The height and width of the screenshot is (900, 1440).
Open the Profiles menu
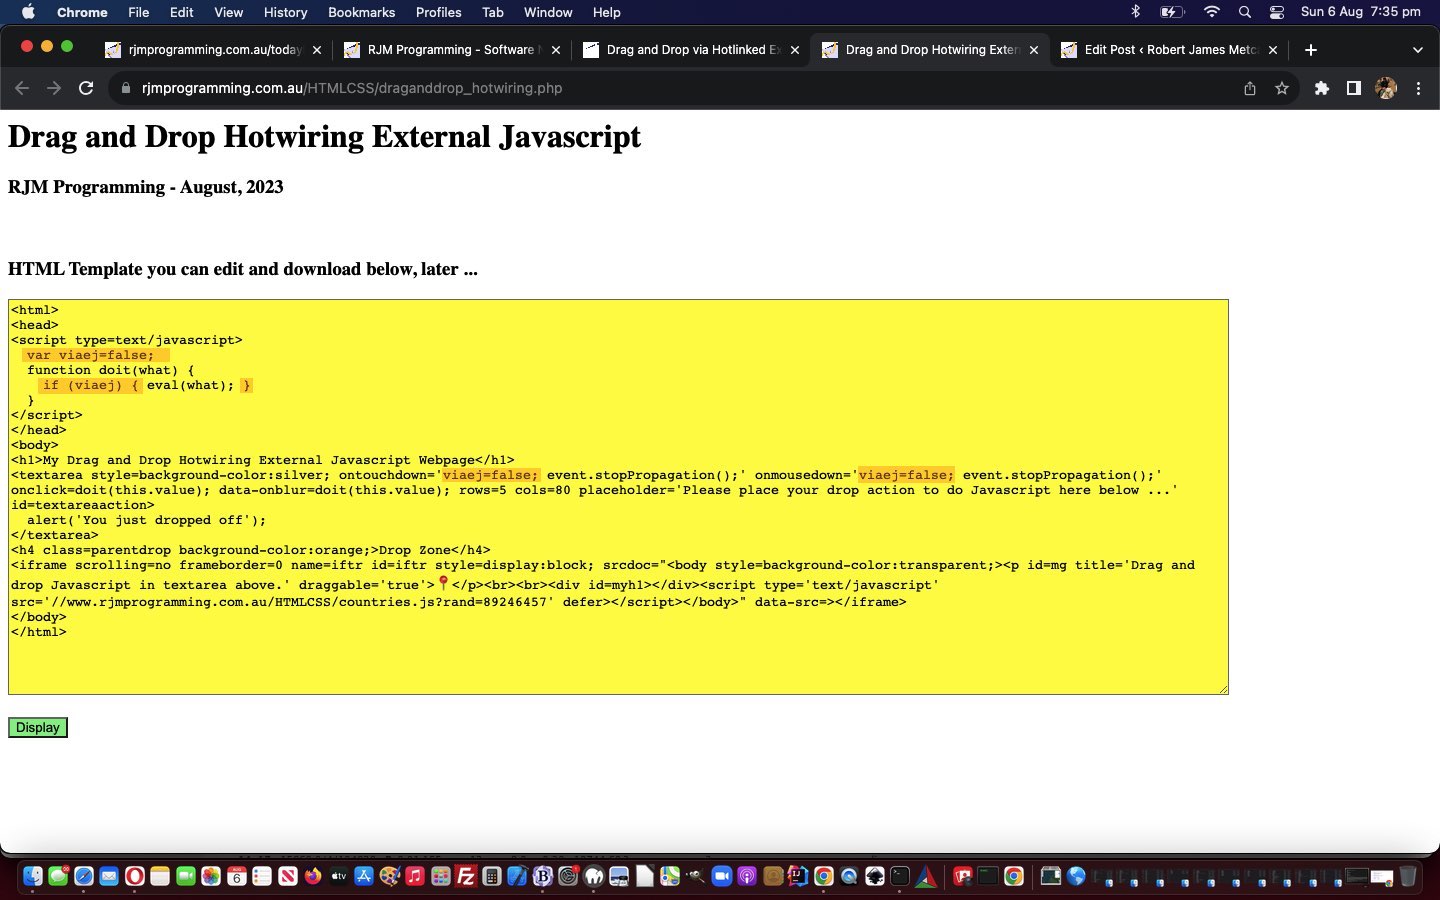[x=438, y=12]
